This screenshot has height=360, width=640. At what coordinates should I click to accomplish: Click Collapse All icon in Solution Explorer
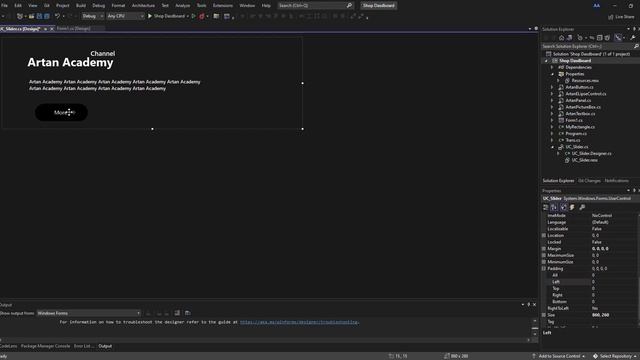600,38
